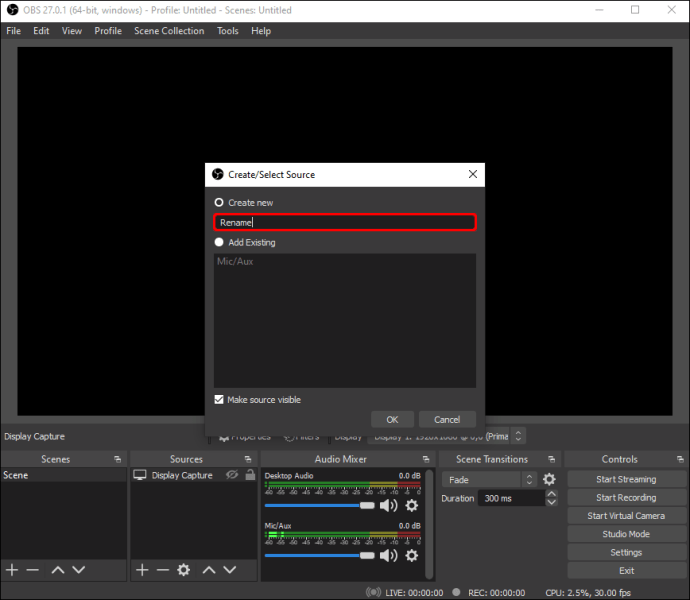The height and width of the screenshot is (600, 690).
Task: Click the recording status dot icon
Action: pos(456,592)
